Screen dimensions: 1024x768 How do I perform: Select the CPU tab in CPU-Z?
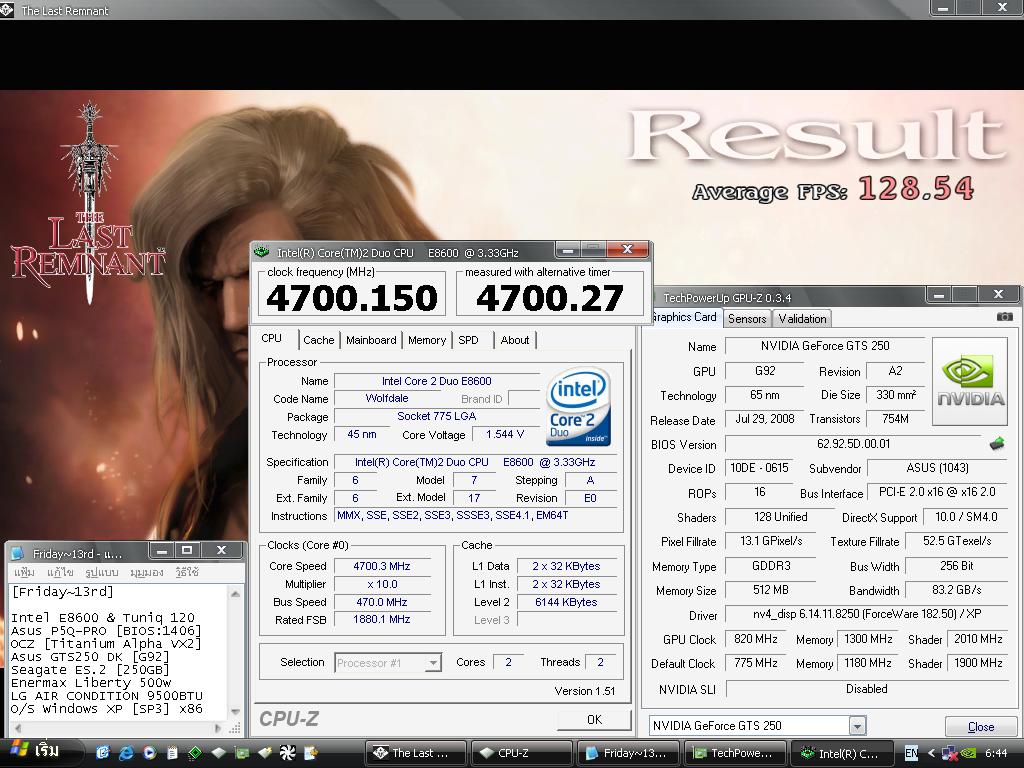[272, 338]
